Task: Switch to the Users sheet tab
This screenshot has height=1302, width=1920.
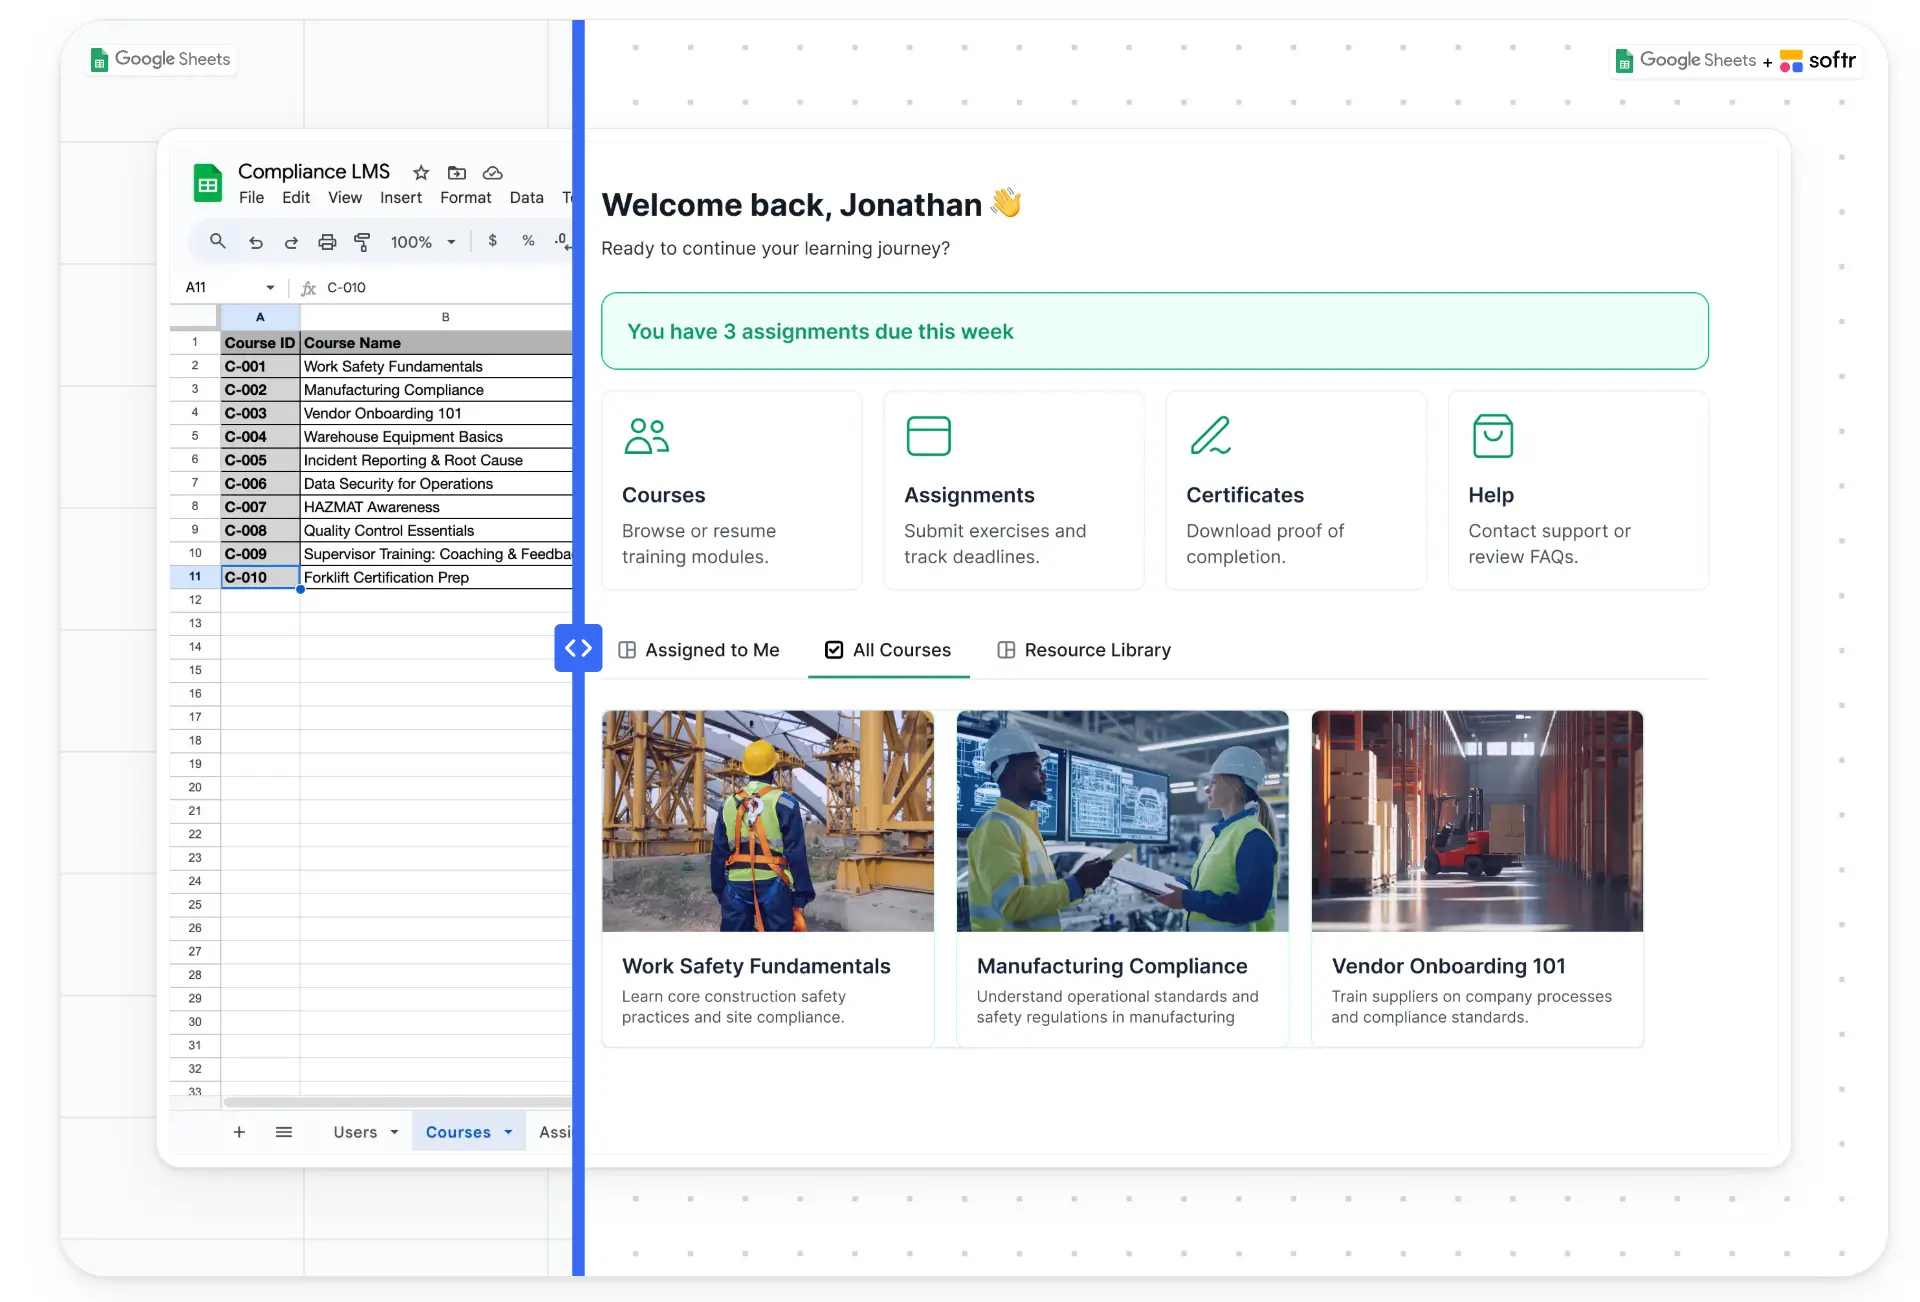Action: [355, 1132]
